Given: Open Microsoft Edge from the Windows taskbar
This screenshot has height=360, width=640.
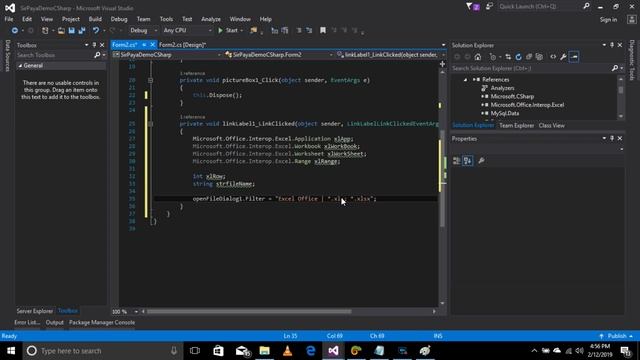Looking at the screenshot, I should (x=311, y=351).
